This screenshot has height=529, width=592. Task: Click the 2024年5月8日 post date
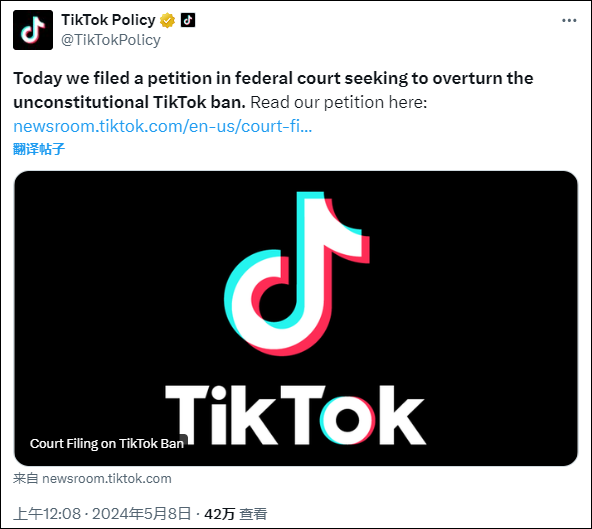pyautogui.click(x=142, y=514)
